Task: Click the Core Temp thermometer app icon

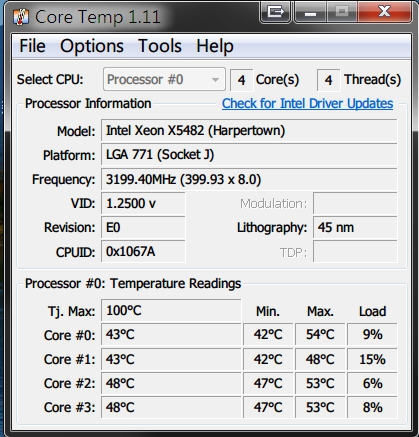Action: [x=21, y=17]
